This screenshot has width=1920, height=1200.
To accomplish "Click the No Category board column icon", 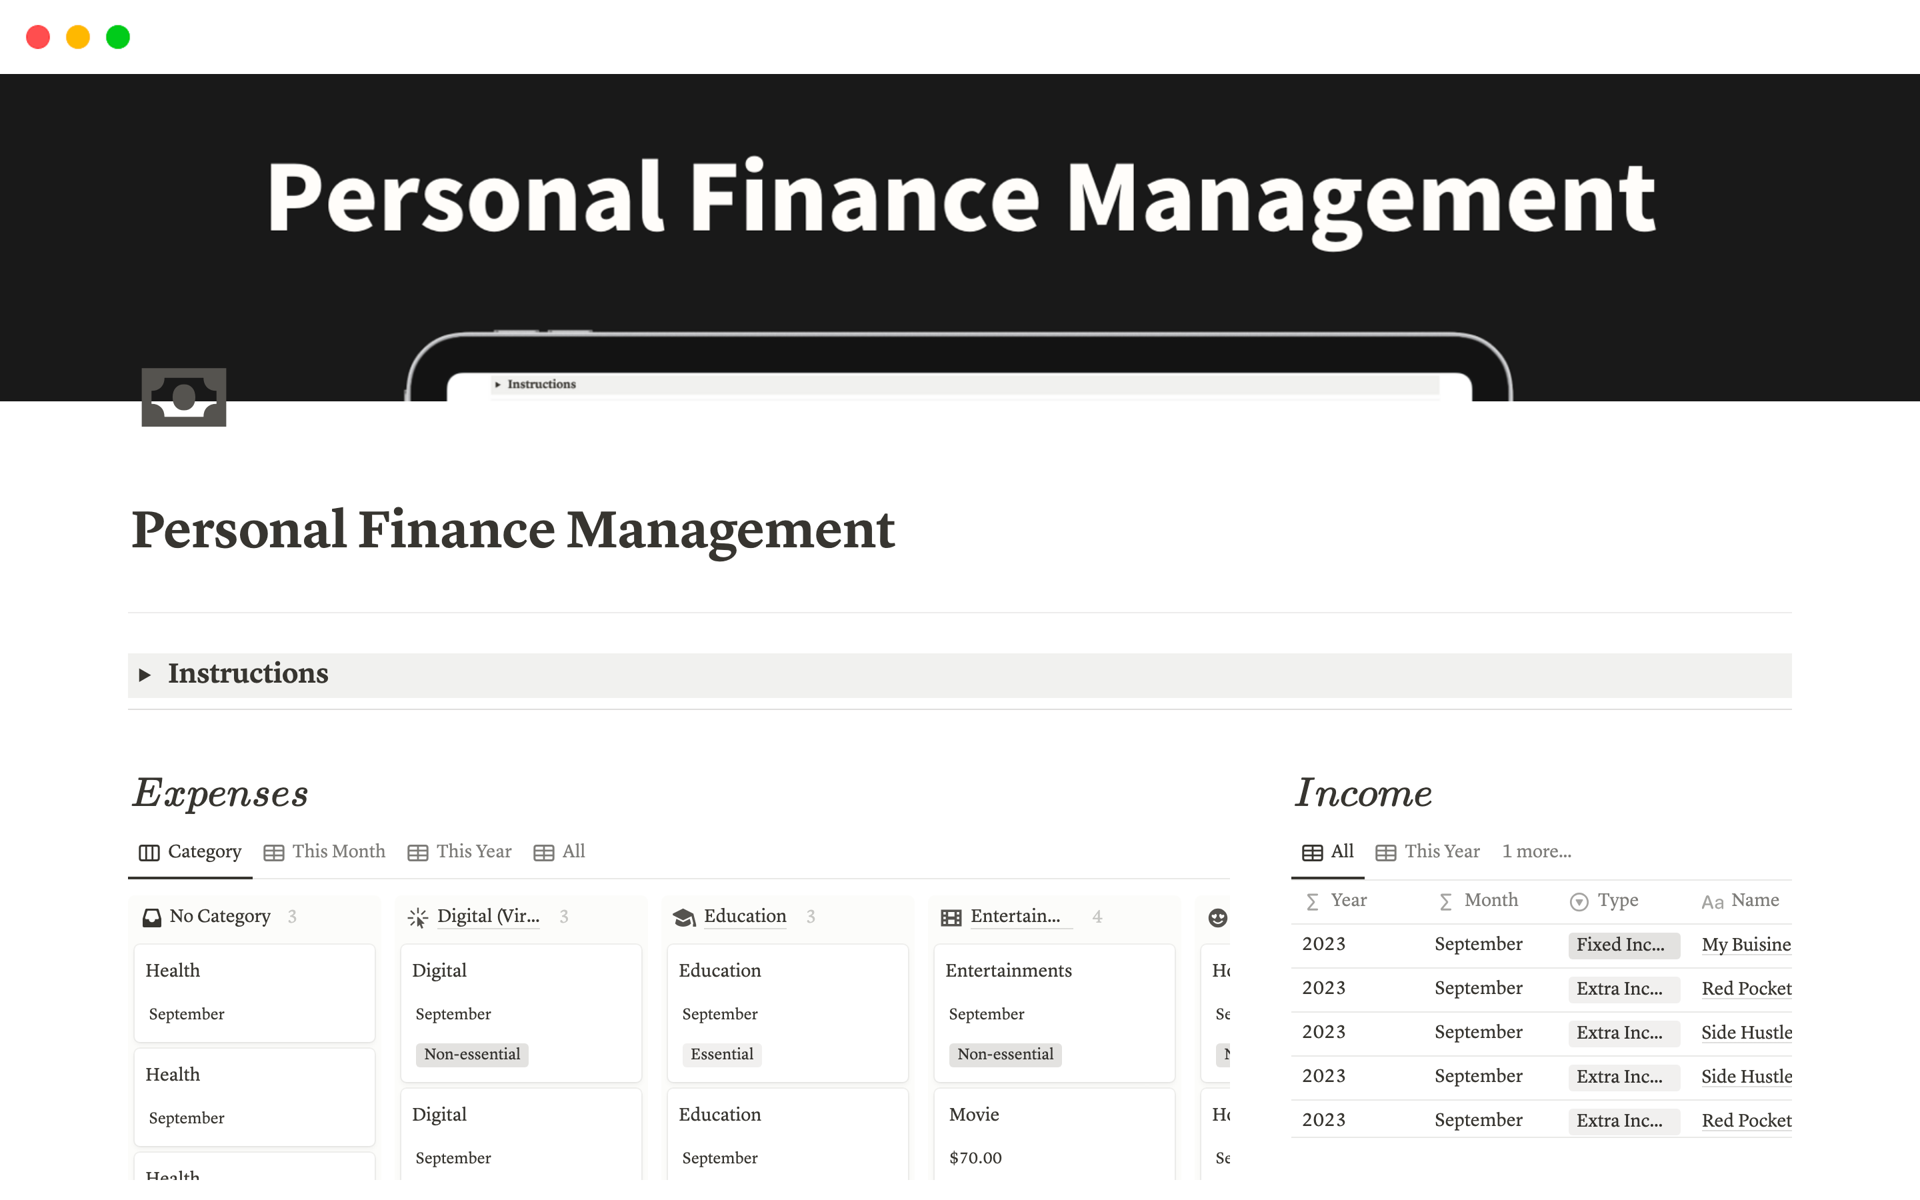I will click(151, 915).
